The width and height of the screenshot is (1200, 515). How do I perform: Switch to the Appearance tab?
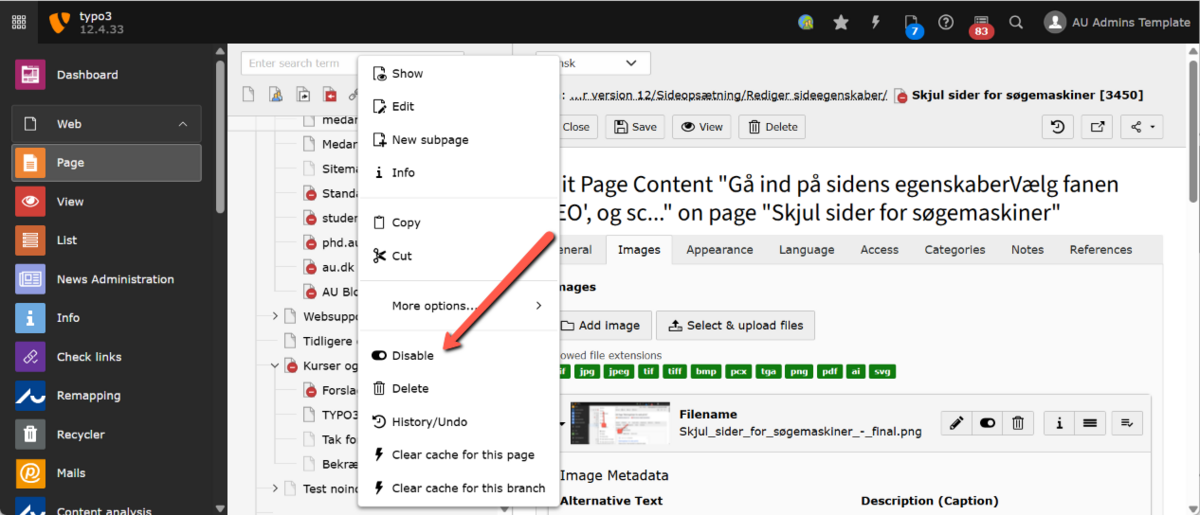[720, 250]
